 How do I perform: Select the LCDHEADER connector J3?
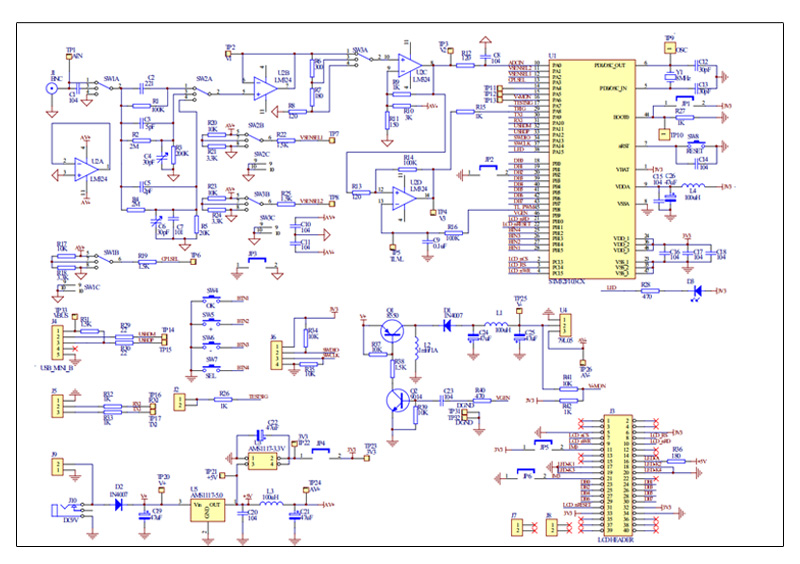pyautogui.click(x=619, y=475)
